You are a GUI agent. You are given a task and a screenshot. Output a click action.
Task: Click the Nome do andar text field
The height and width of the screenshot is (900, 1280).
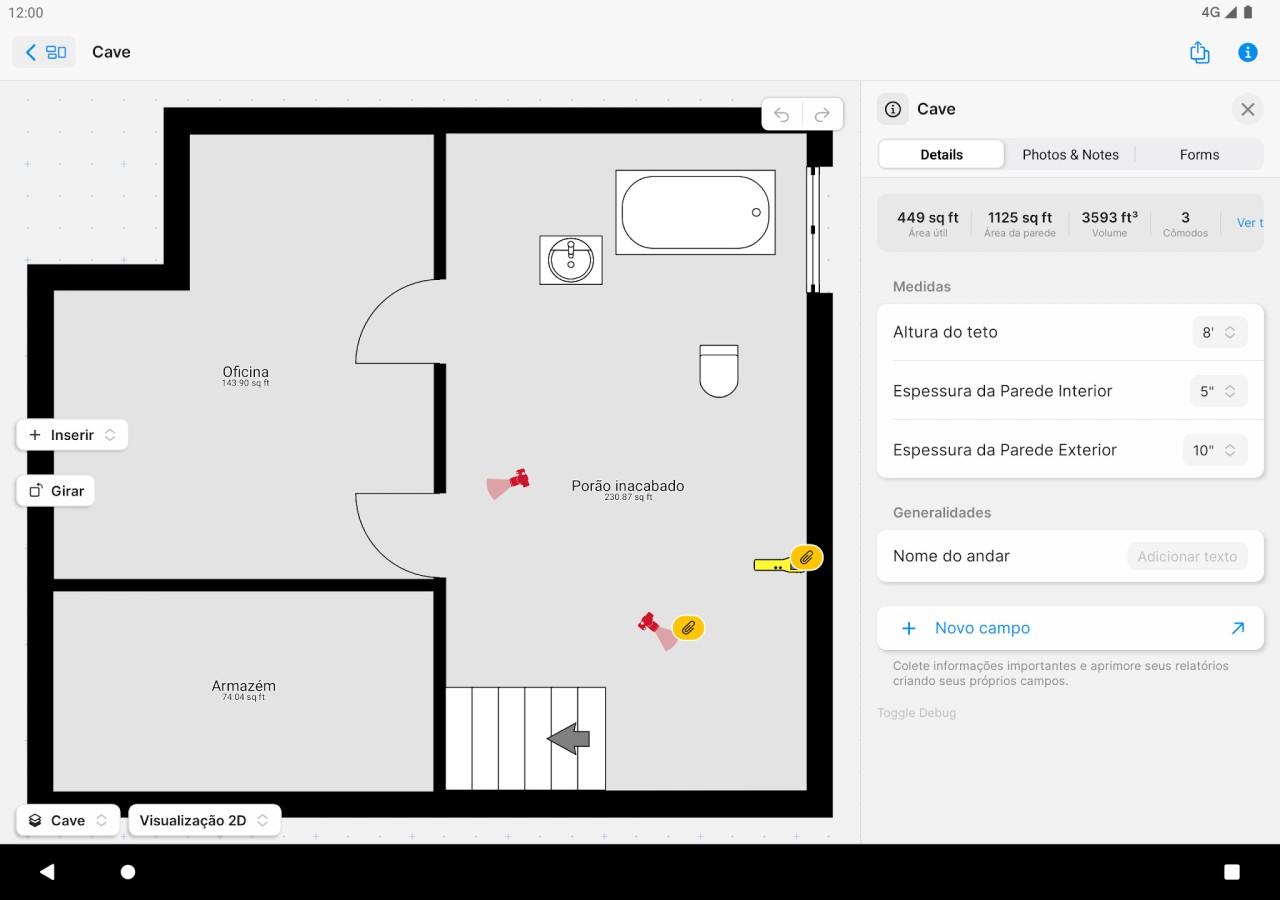click(x=1186, y=557)
